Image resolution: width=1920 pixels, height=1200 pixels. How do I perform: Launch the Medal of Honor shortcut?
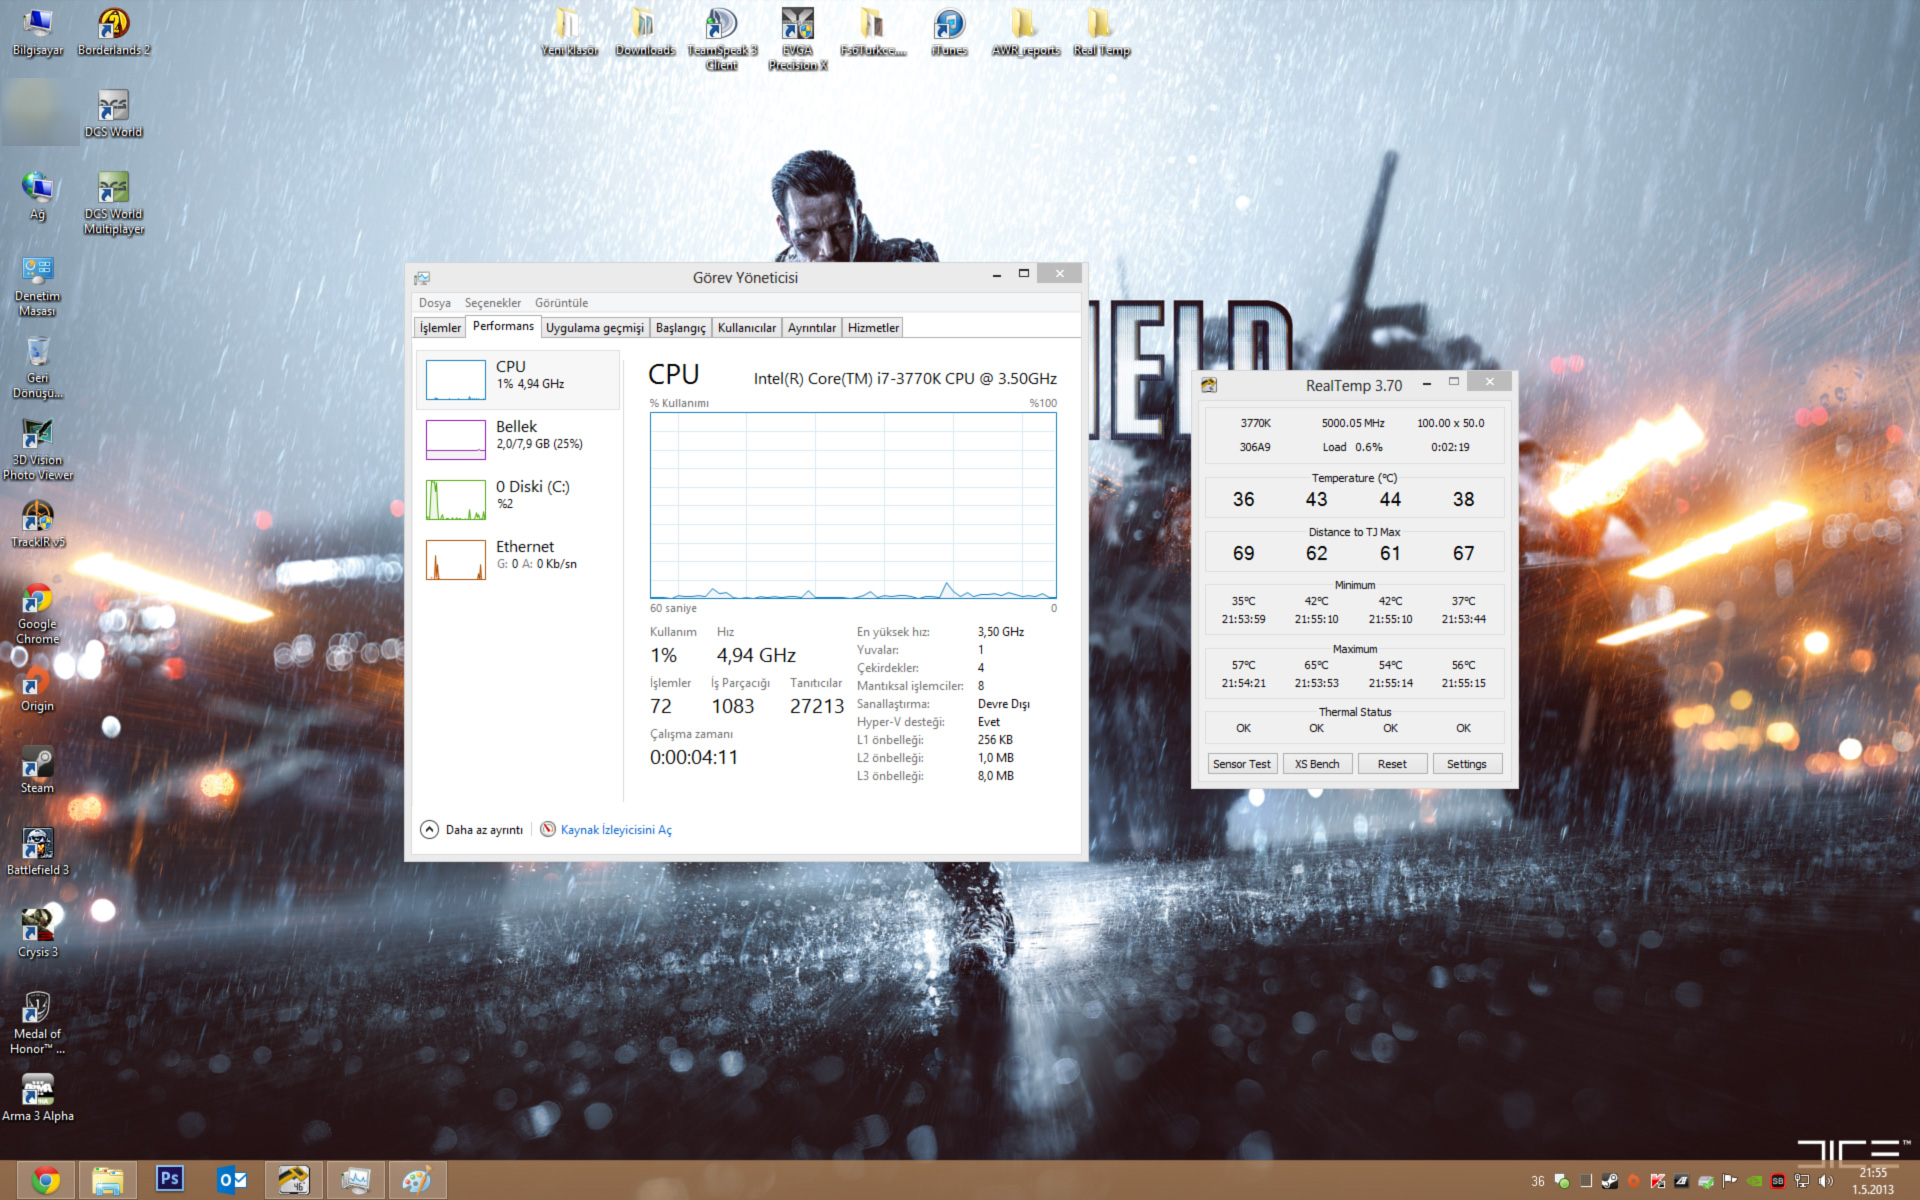pos(37,1023)
